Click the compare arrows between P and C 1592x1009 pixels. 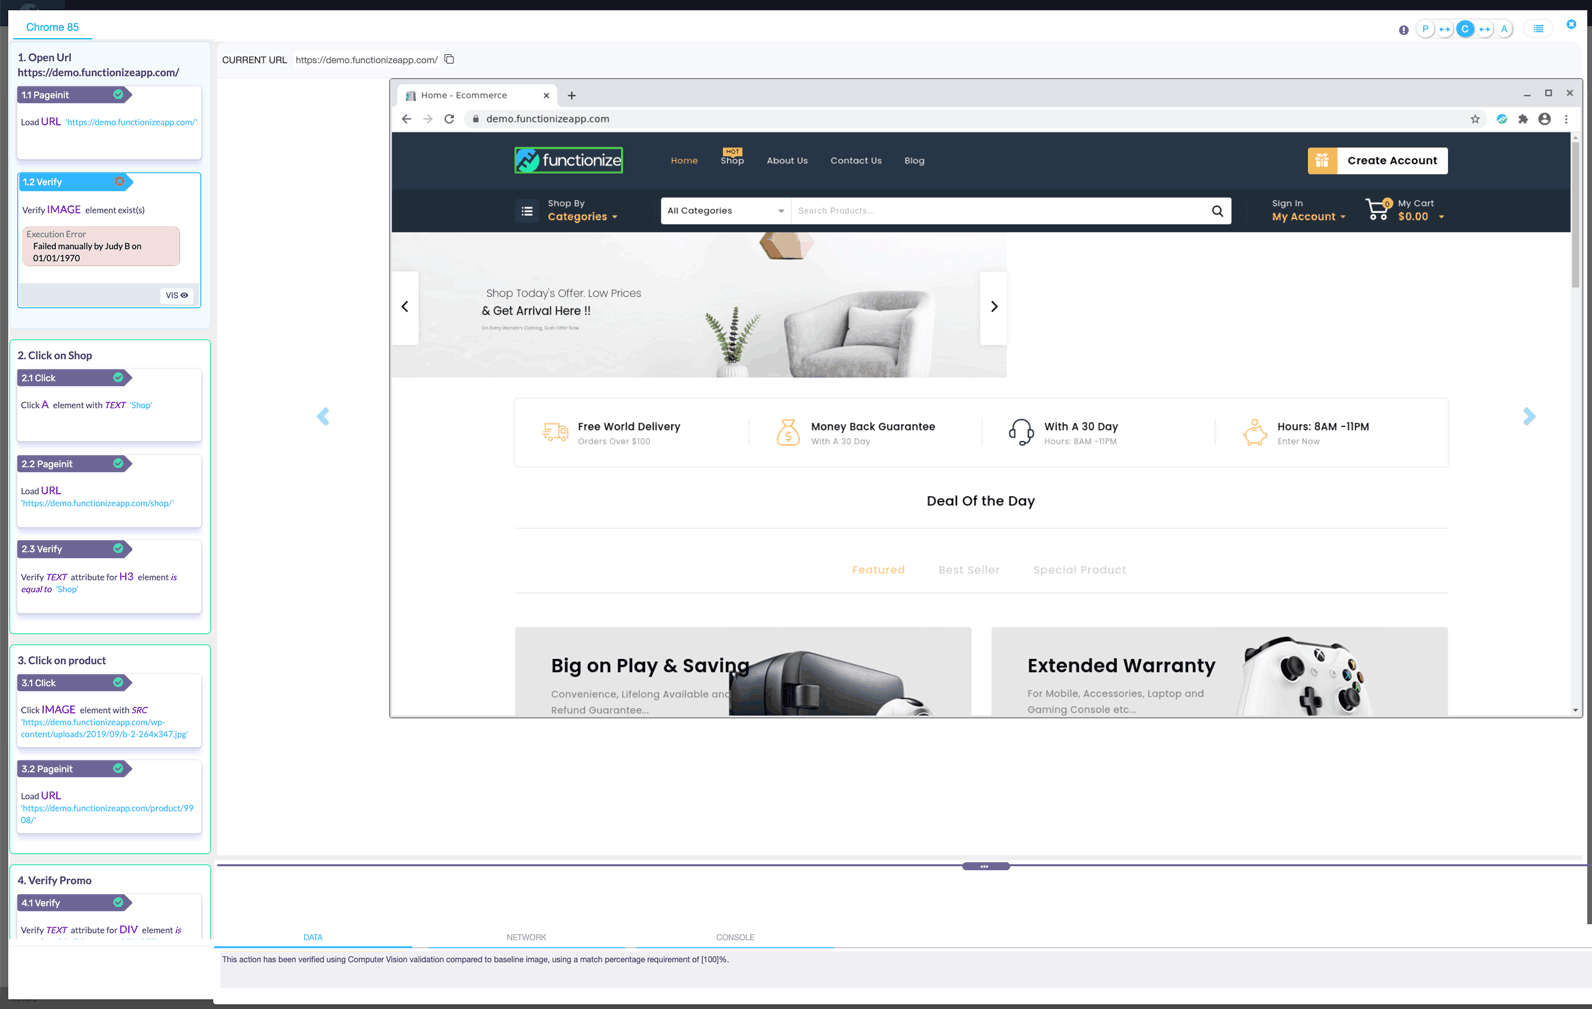(x=1445, y=29)
